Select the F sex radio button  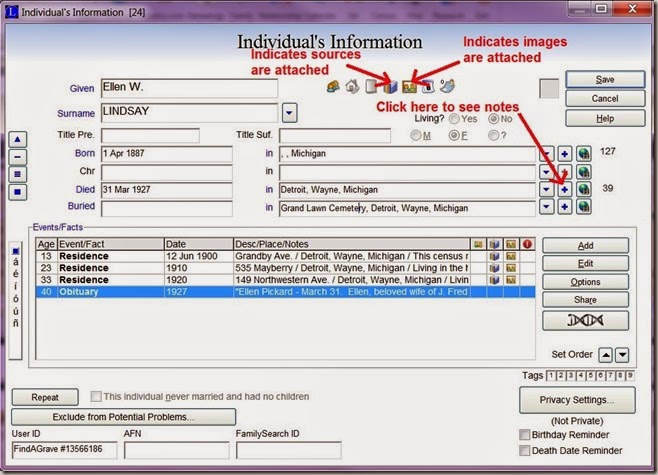pyautogui.click(x=454, y=135)
